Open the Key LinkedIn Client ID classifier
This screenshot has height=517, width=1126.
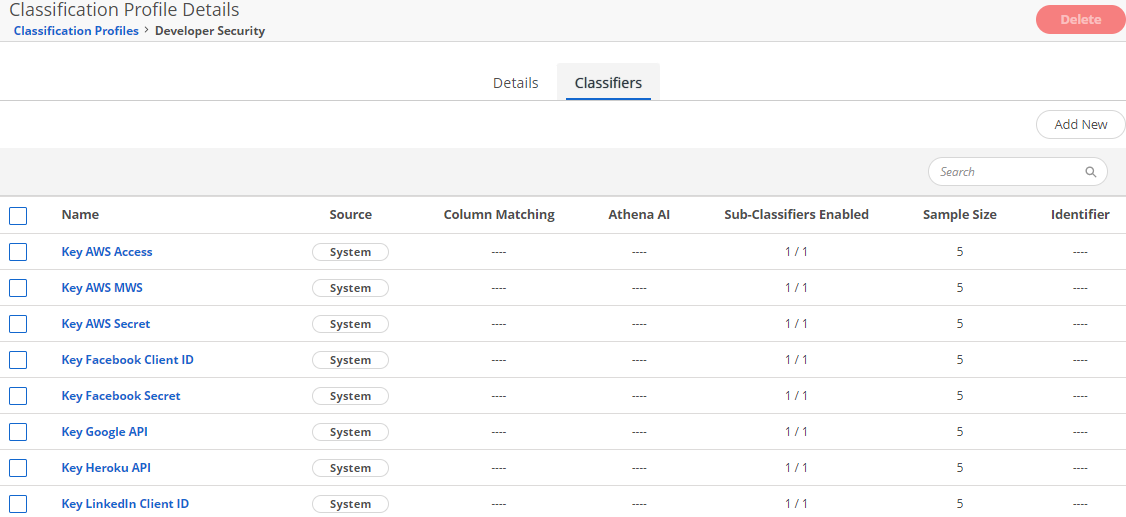[x=126, y=503]
